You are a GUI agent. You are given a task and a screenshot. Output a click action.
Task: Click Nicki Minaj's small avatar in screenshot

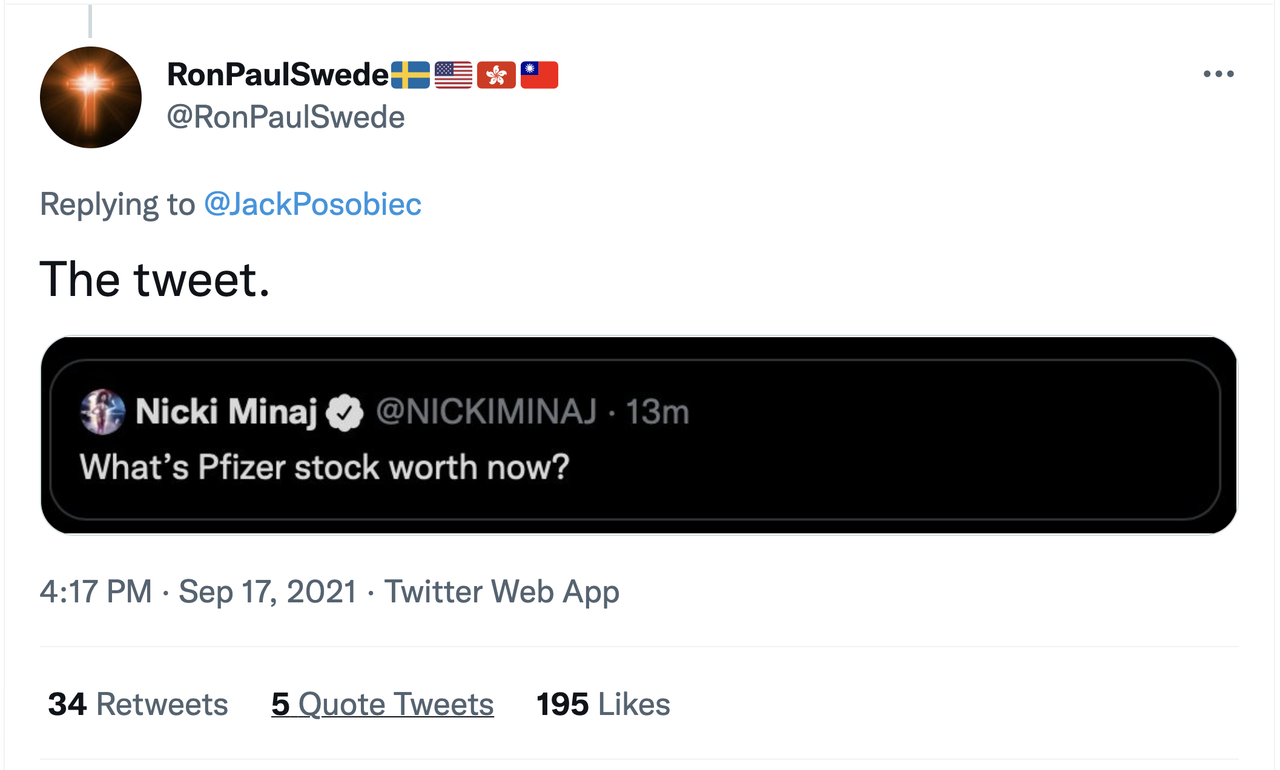(102, 412)
